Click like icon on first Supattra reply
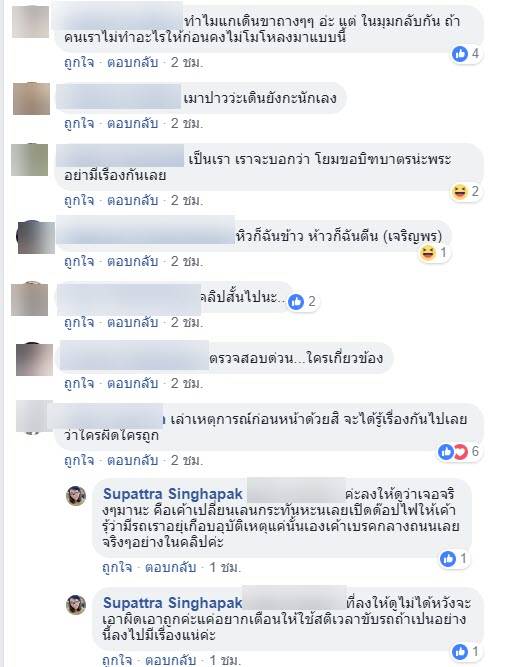This screenshot has height=667, width=519. pos(448,559)
